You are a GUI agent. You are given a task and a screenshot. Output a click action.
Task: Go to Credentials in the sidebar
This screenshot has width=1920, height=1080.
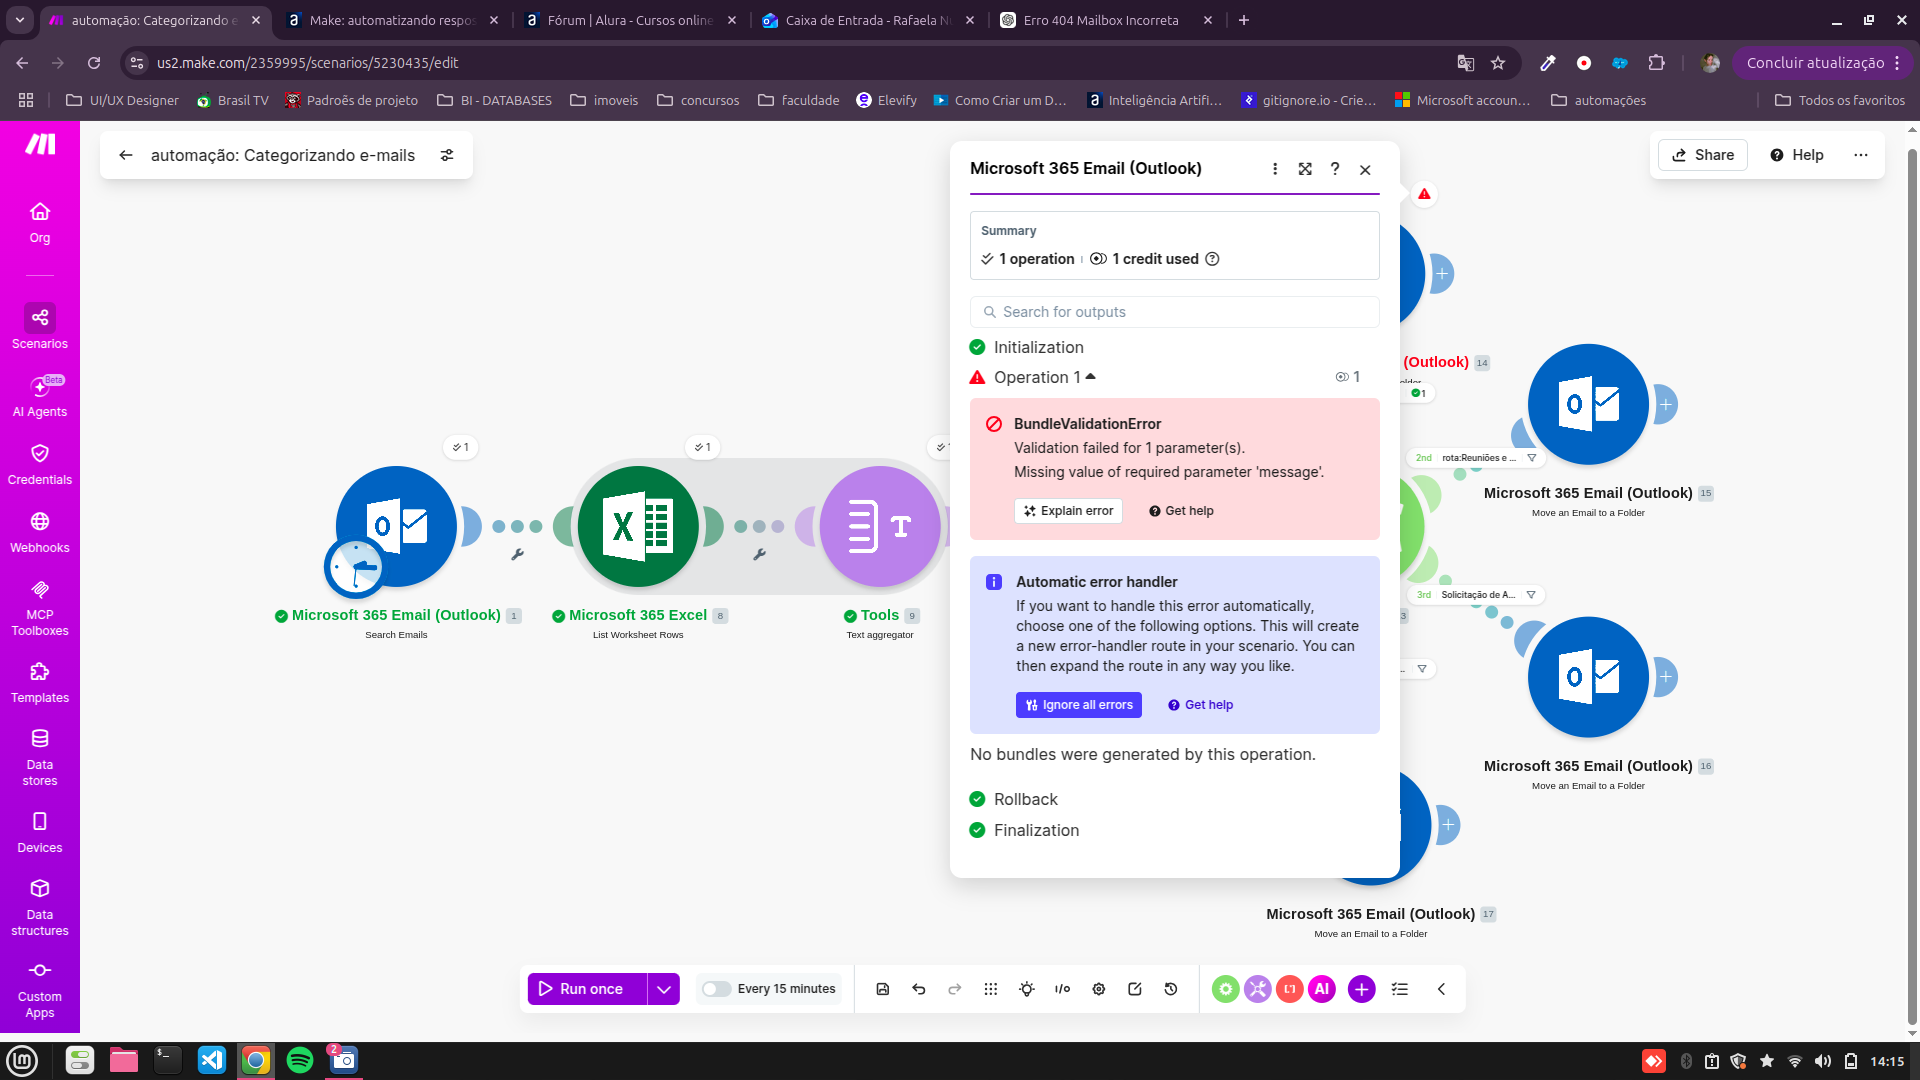click(x=40, y=464)
